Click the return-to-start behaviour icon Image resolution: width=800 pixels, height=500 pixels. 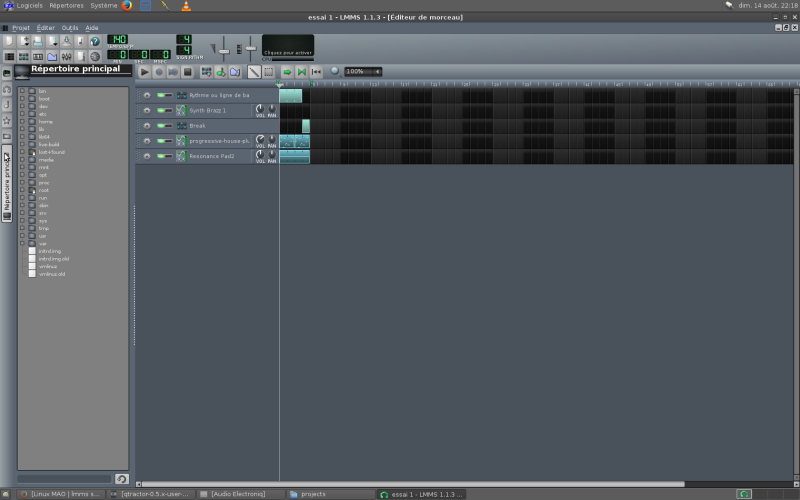[316, 72]
